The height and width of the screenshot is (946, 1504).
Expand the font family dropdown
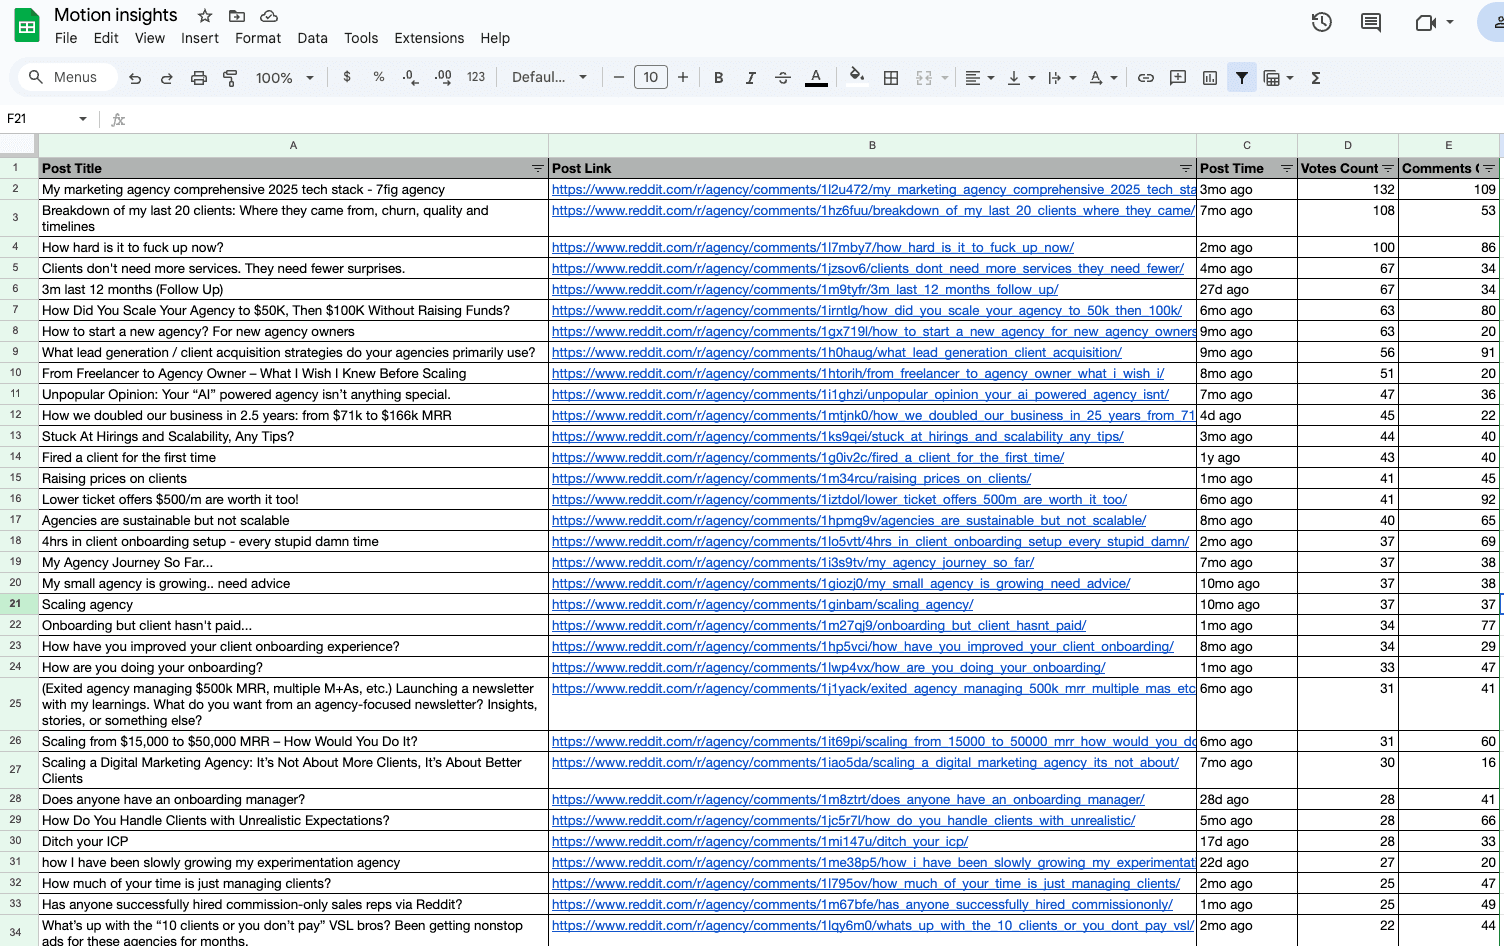549,78
